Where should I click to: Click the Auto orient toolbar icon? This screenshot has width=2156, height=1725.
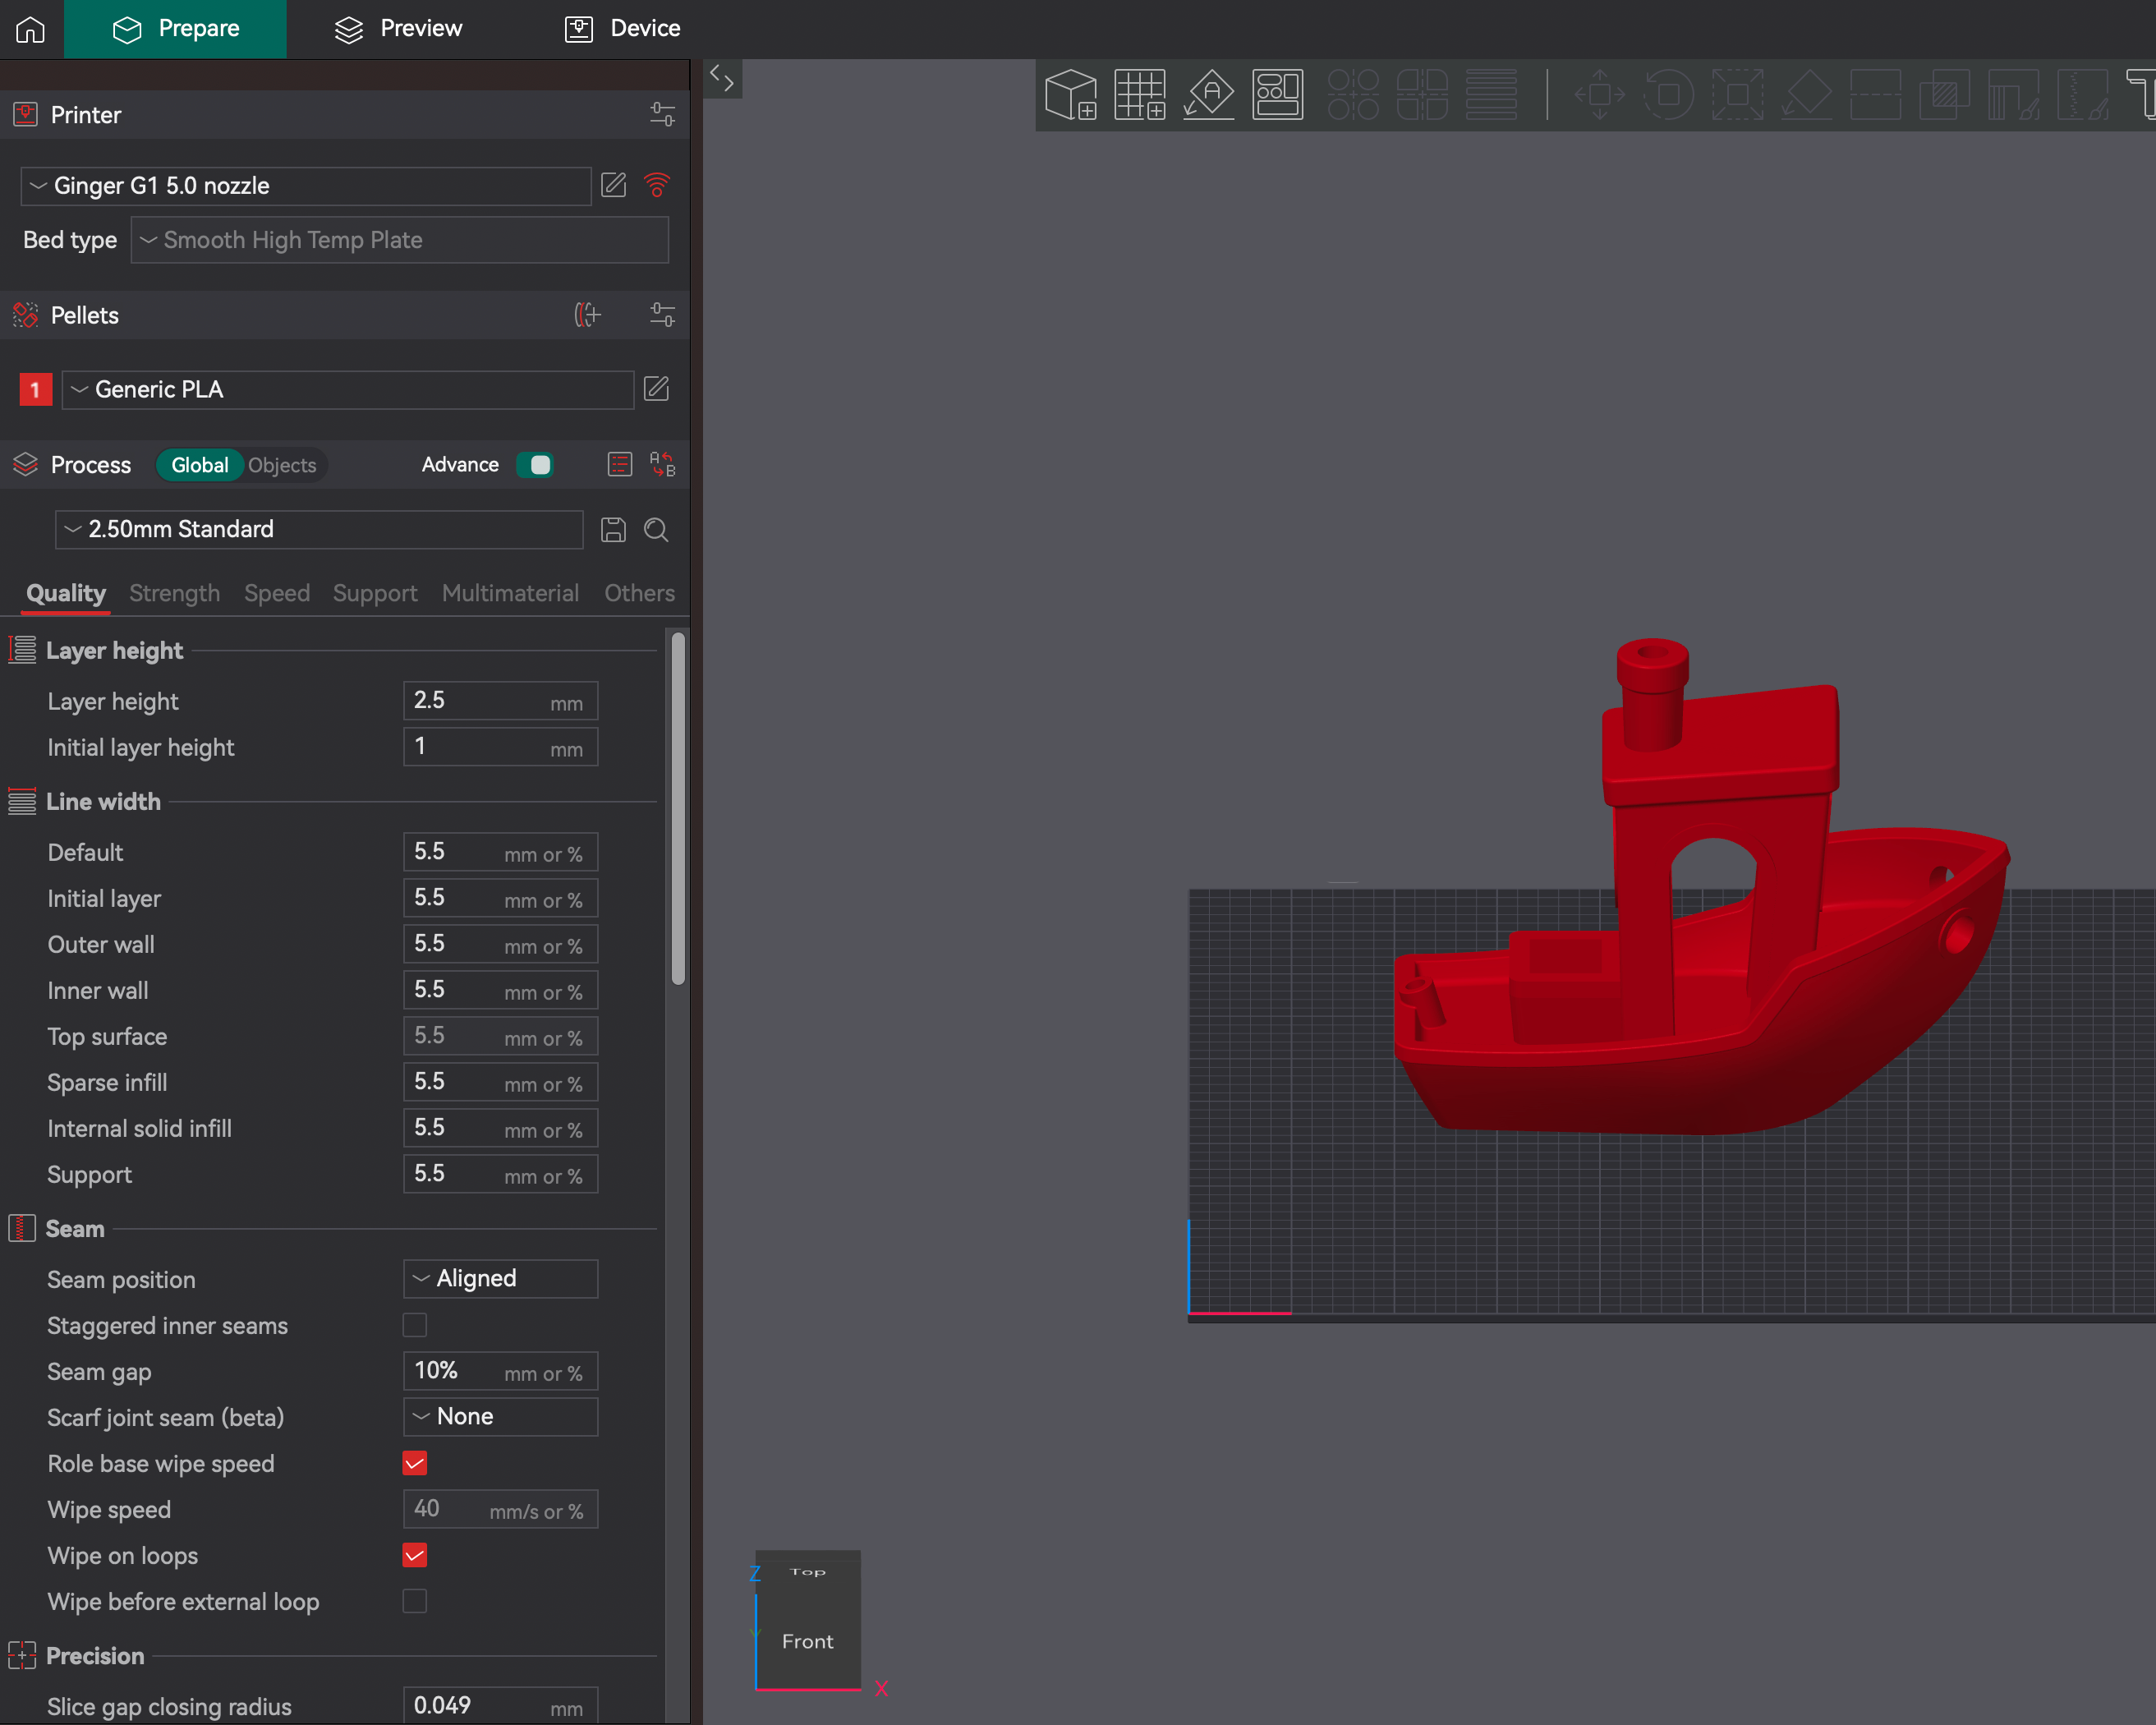point(1209,95)
